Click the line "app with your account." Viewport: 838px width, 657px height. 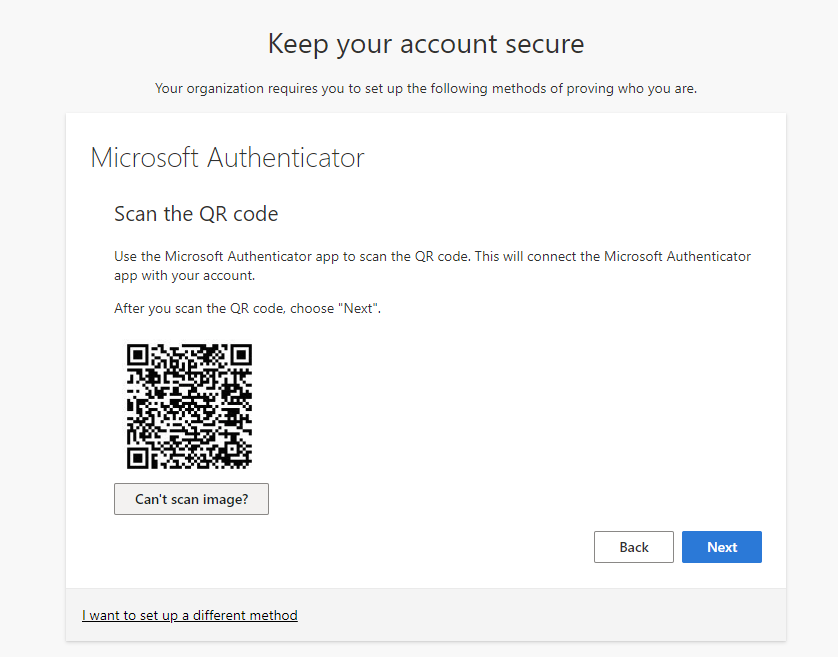[x=184, y=276]
